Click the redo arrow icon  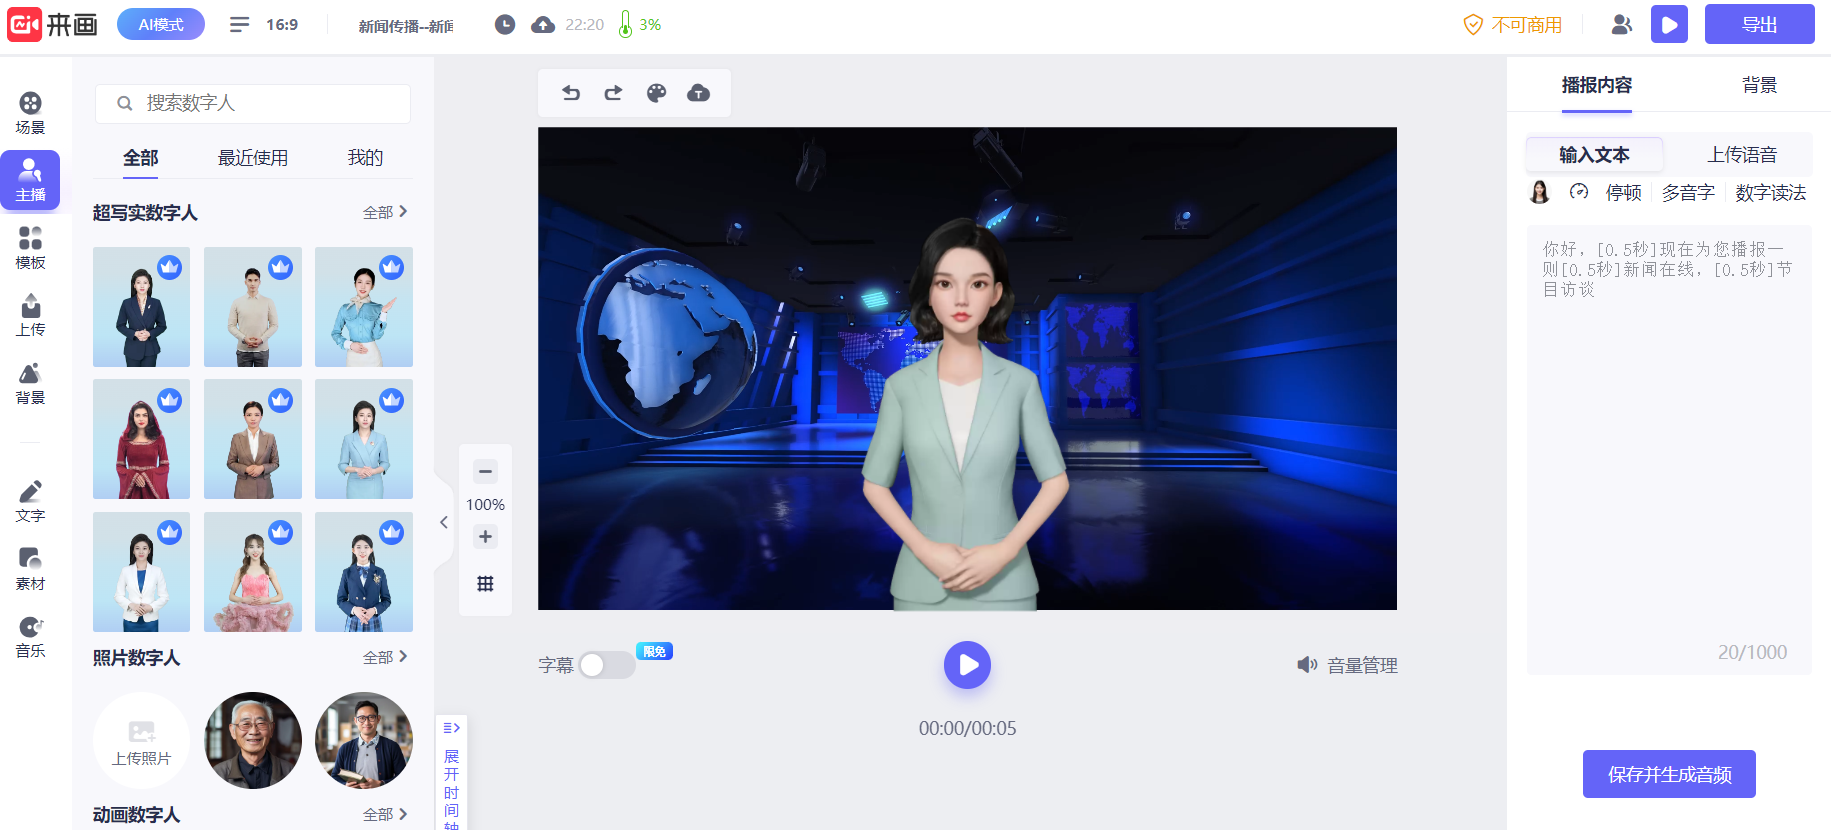[613, 93]
